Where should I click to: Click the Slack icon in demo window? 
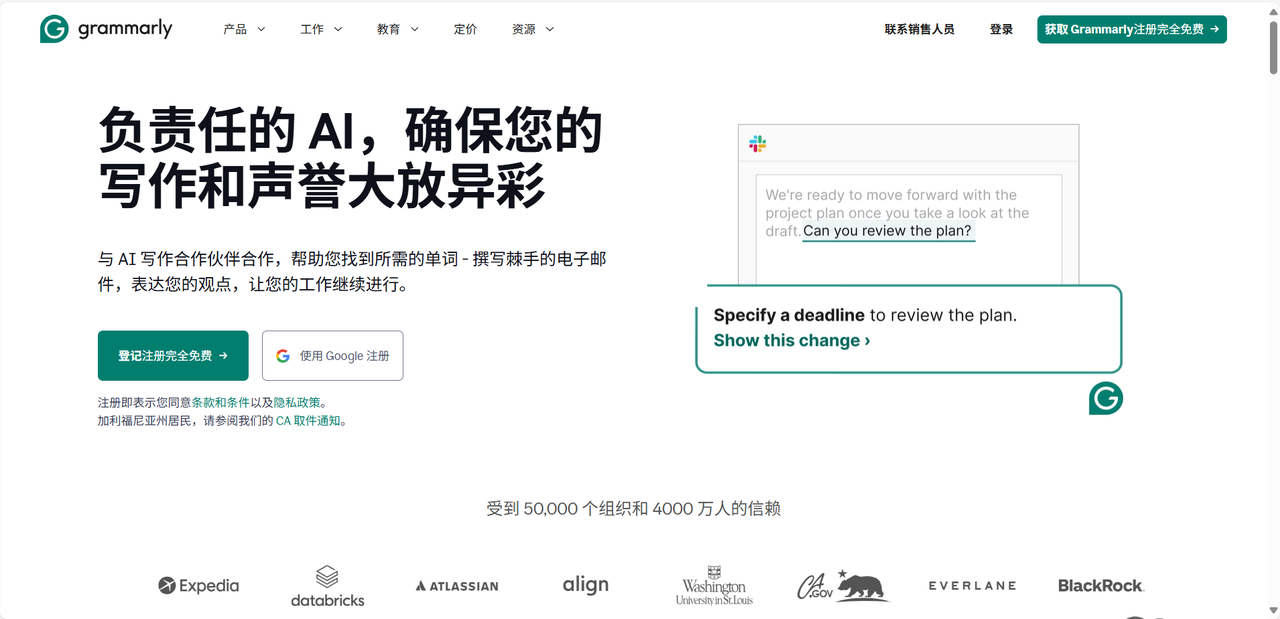pos(758,144)
